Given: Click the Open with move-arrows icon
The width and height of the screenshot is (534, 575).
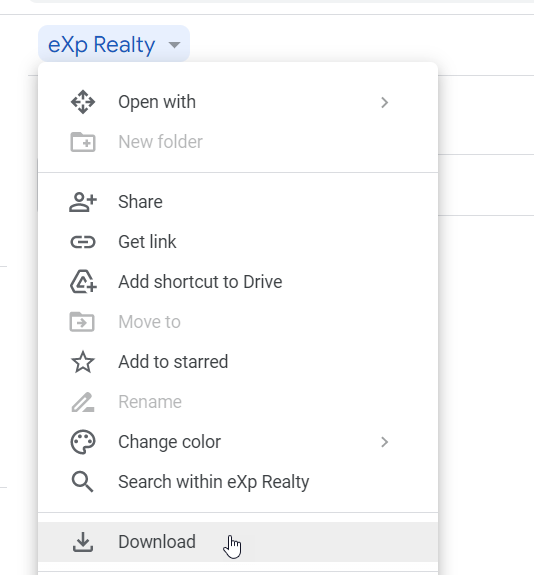Looking at the screenshot, I should coord(83,102).
